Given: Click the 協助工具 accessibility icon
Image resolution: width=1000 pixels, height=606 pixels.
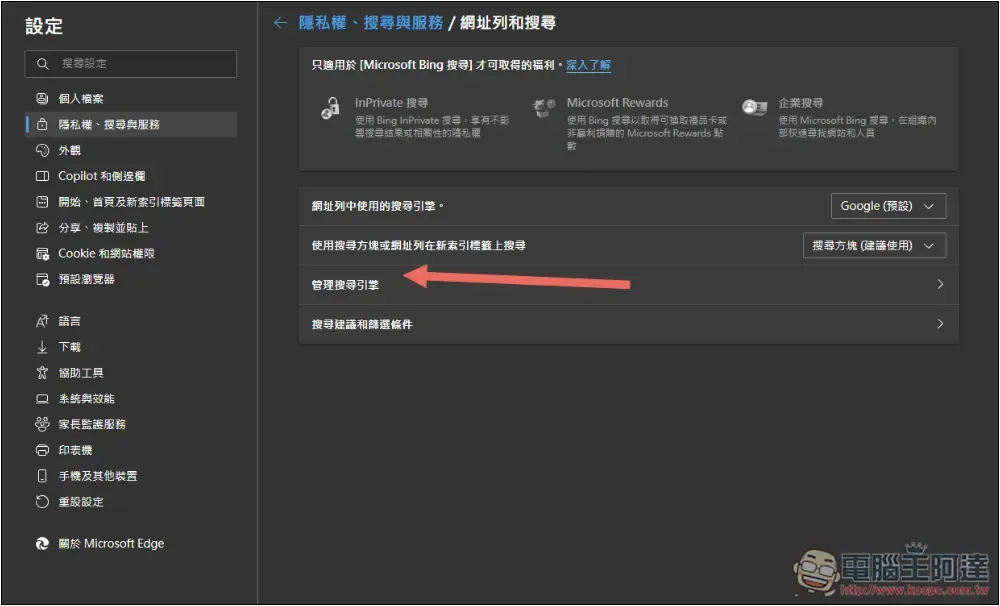Looking at the screenshot, I should [x=42, y=373].
